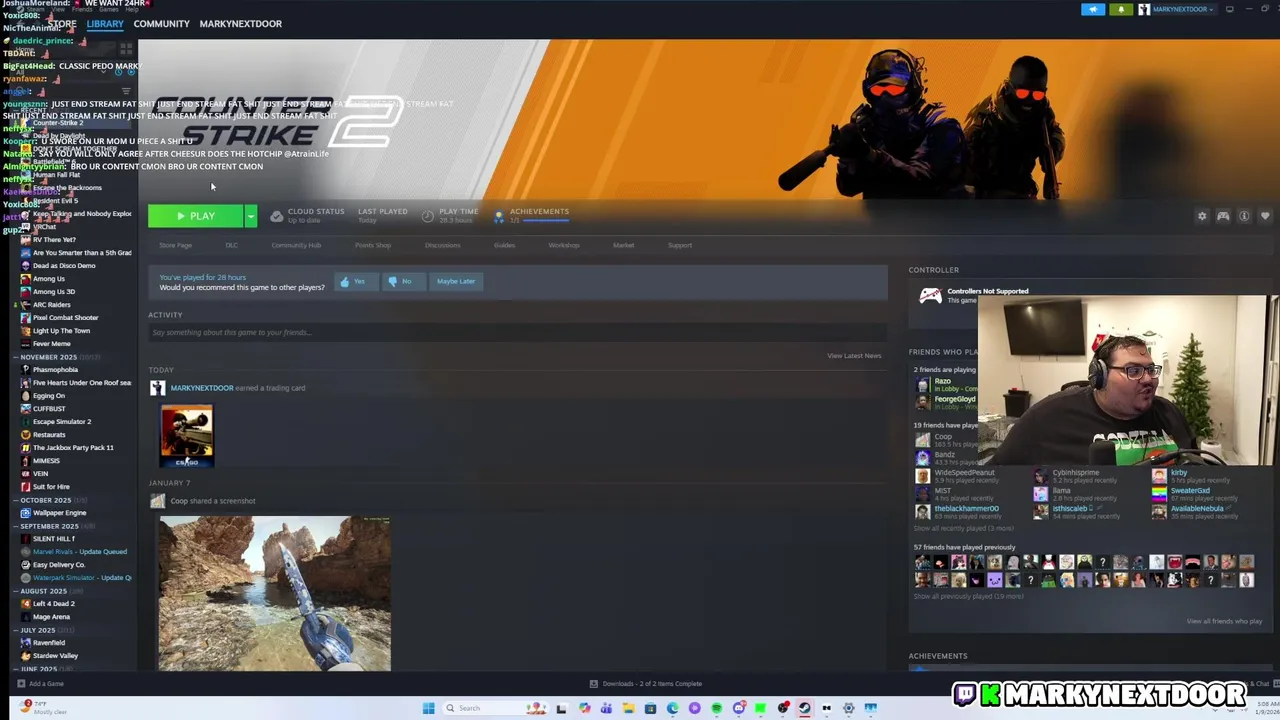The height and width of the screenshot is (720, 1280).
Task: Collapse the AUGUST 2025 group
Action: (x=43, y=591)
